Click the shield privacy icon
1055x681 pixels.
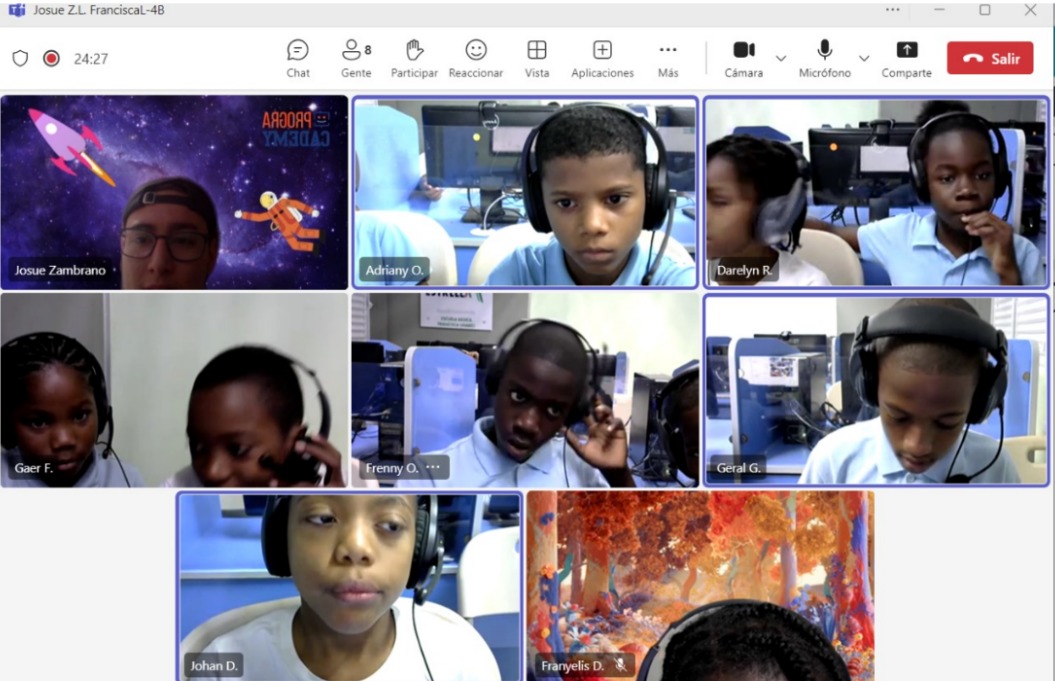(x=20, y=58)
